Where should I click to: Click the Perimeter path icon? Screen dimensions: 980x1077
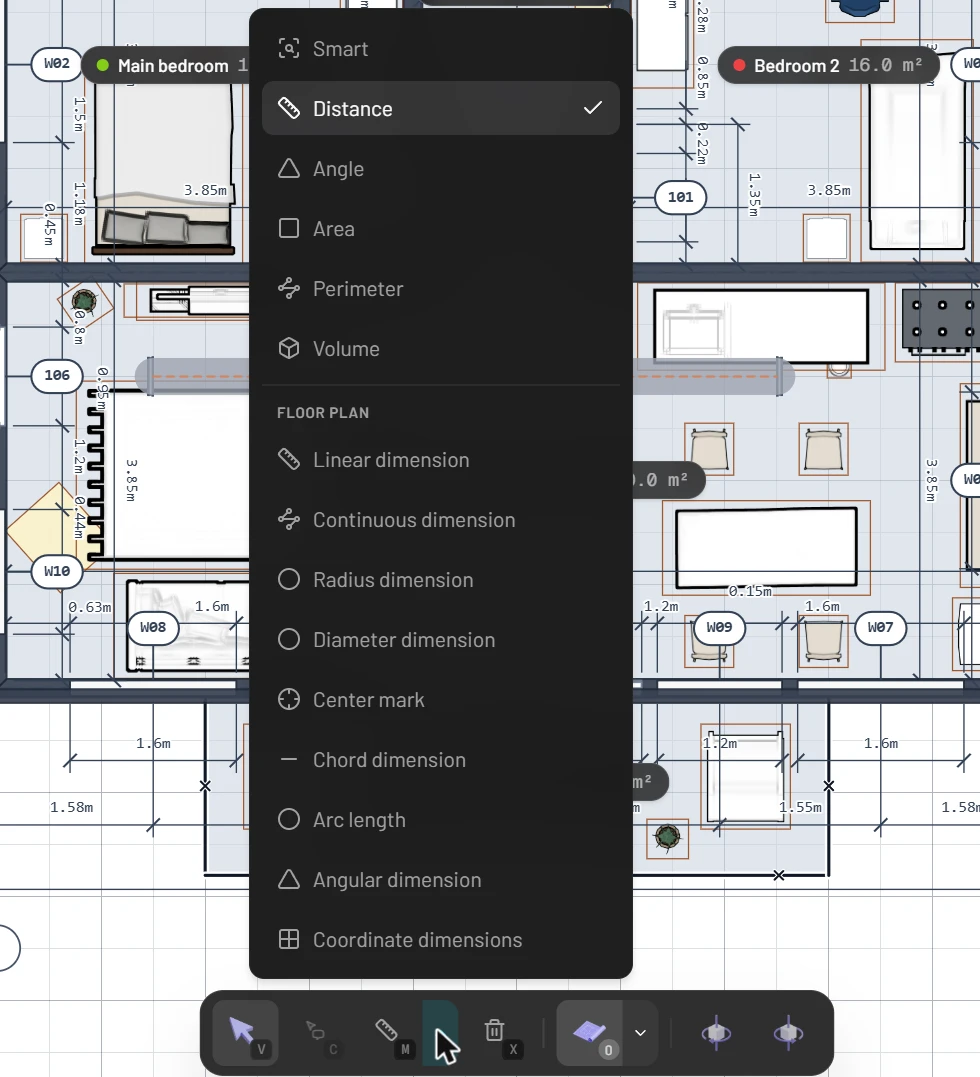[x=289, y=288]
